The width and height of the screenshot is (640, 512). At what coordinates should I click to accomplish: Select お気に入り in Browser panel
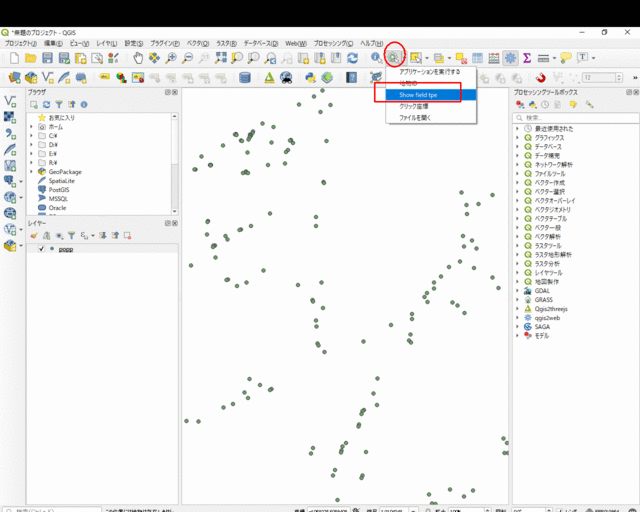point(61,118)
